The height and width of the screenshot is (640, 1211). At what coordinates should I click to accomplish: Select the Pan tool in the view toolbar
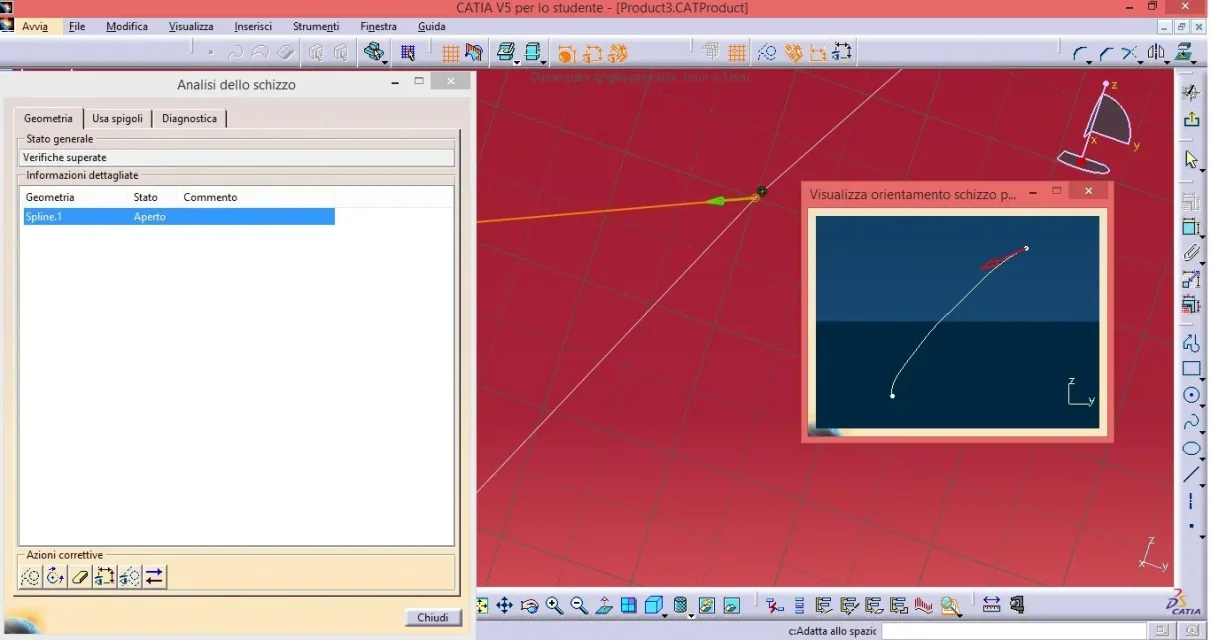pyautogui.click(x=505, y=605)
